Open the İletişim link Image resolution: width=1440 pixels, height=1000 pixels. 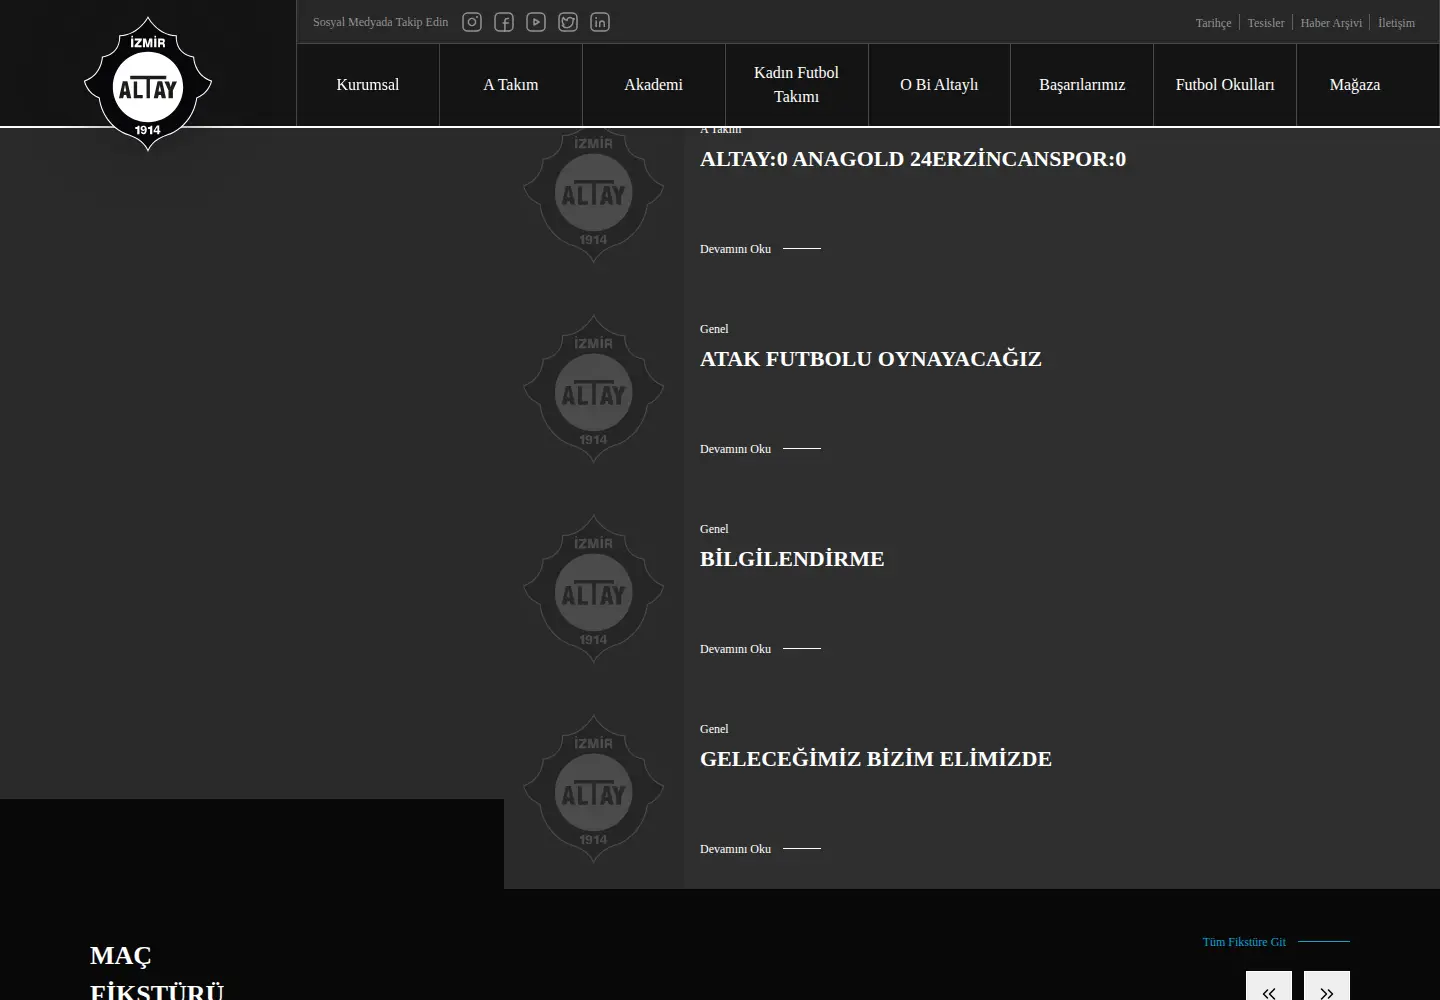point(1396,23)
